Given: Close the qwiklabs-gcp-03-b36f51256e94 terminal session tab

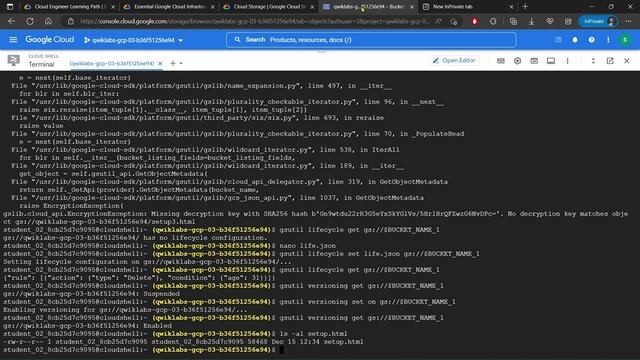Looking at the screenshot, I should [x=160, y=63].
